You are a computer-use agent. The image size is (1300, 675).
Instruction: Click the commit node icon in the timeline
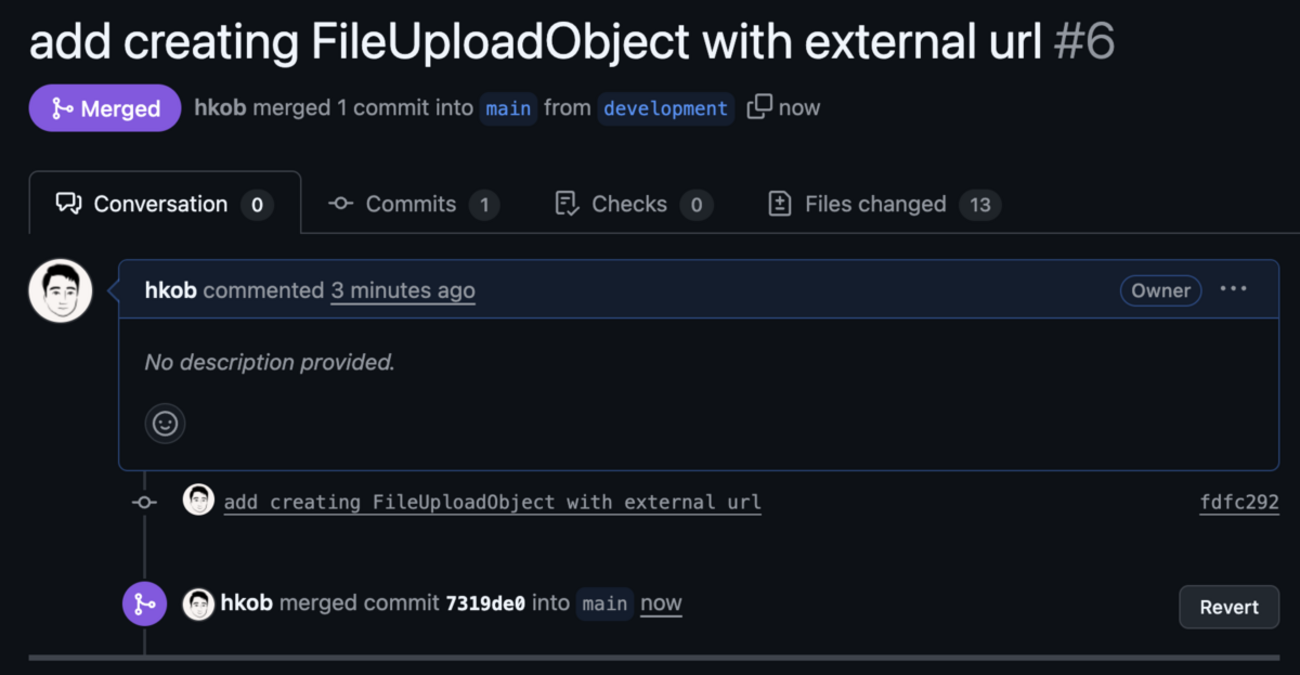(x=144, y=502)
